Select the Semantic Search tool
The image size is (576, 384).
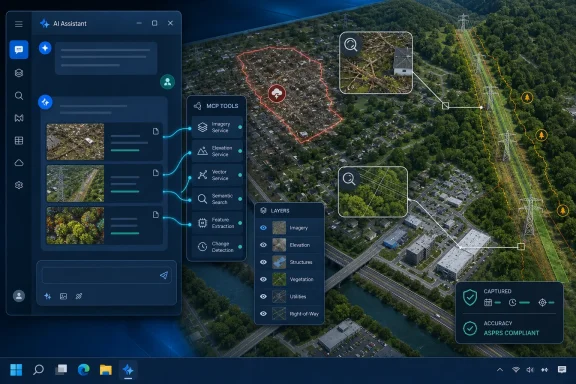[217, 199]
